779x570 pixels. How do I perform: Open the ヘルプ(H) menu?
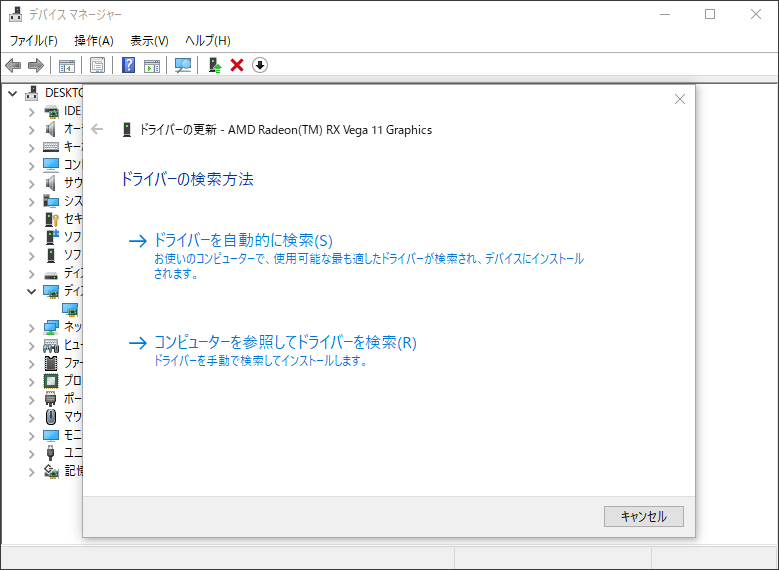(208, 41)
